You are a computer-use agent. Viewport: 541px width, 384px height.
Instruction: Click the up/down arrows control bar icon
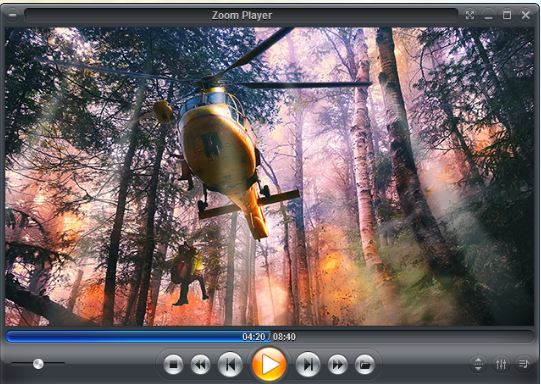478,364
